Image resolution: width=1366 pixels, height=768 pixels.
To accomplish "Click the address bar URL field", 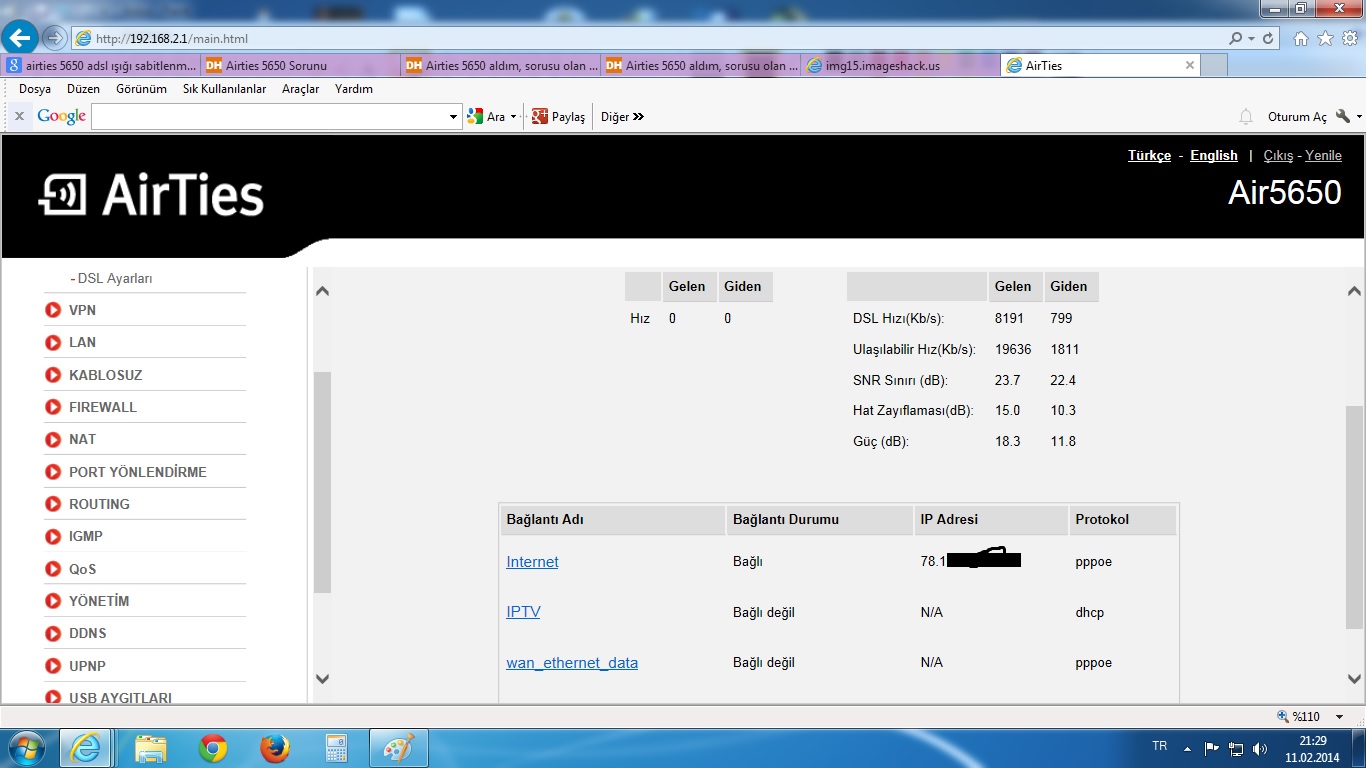I will 650,38.
